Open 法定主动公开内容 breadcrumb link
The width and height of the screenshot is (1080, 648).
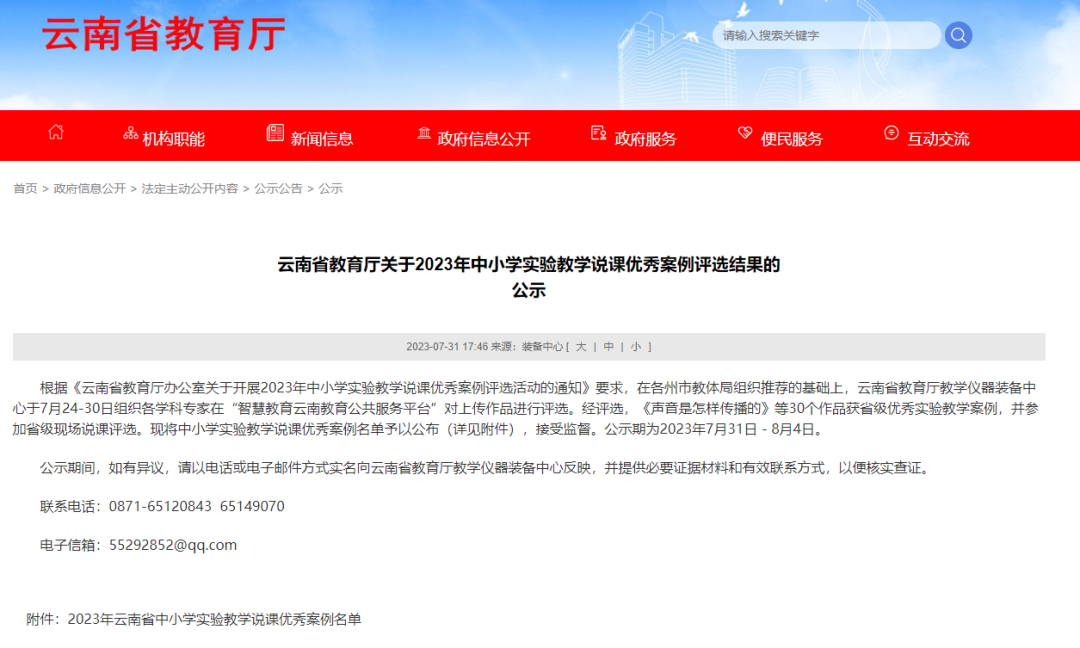[189, 189]
